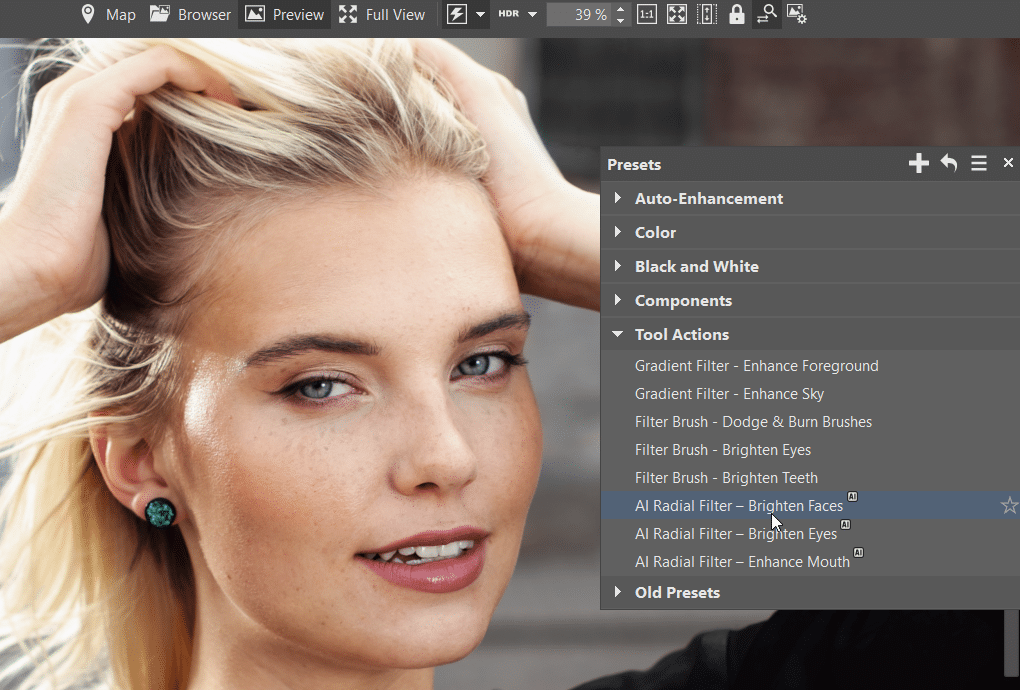Switch to the Browser tab
The image size is (1020, 690).
coord(189,14)
